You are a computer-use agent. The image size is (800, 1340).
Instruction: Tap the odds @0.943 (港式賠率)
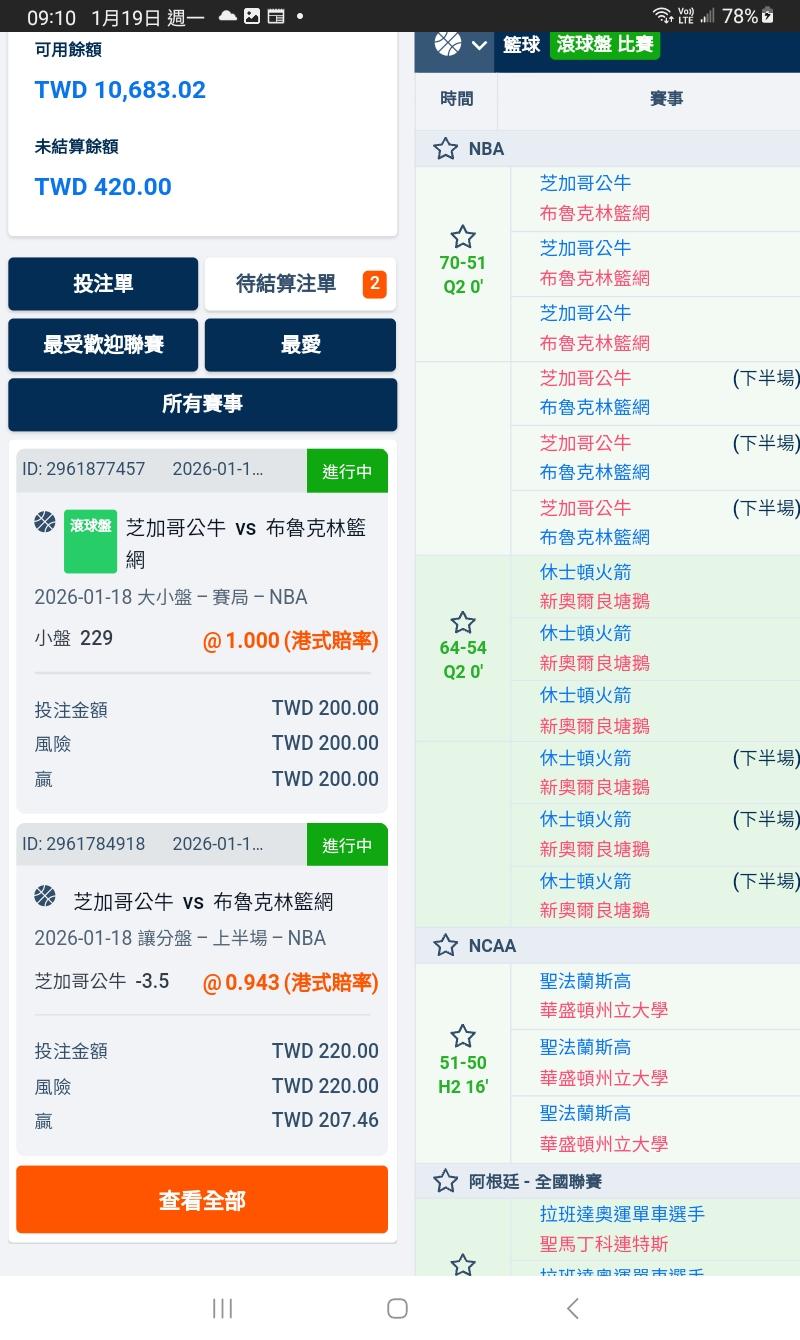[x=291, y=983]
